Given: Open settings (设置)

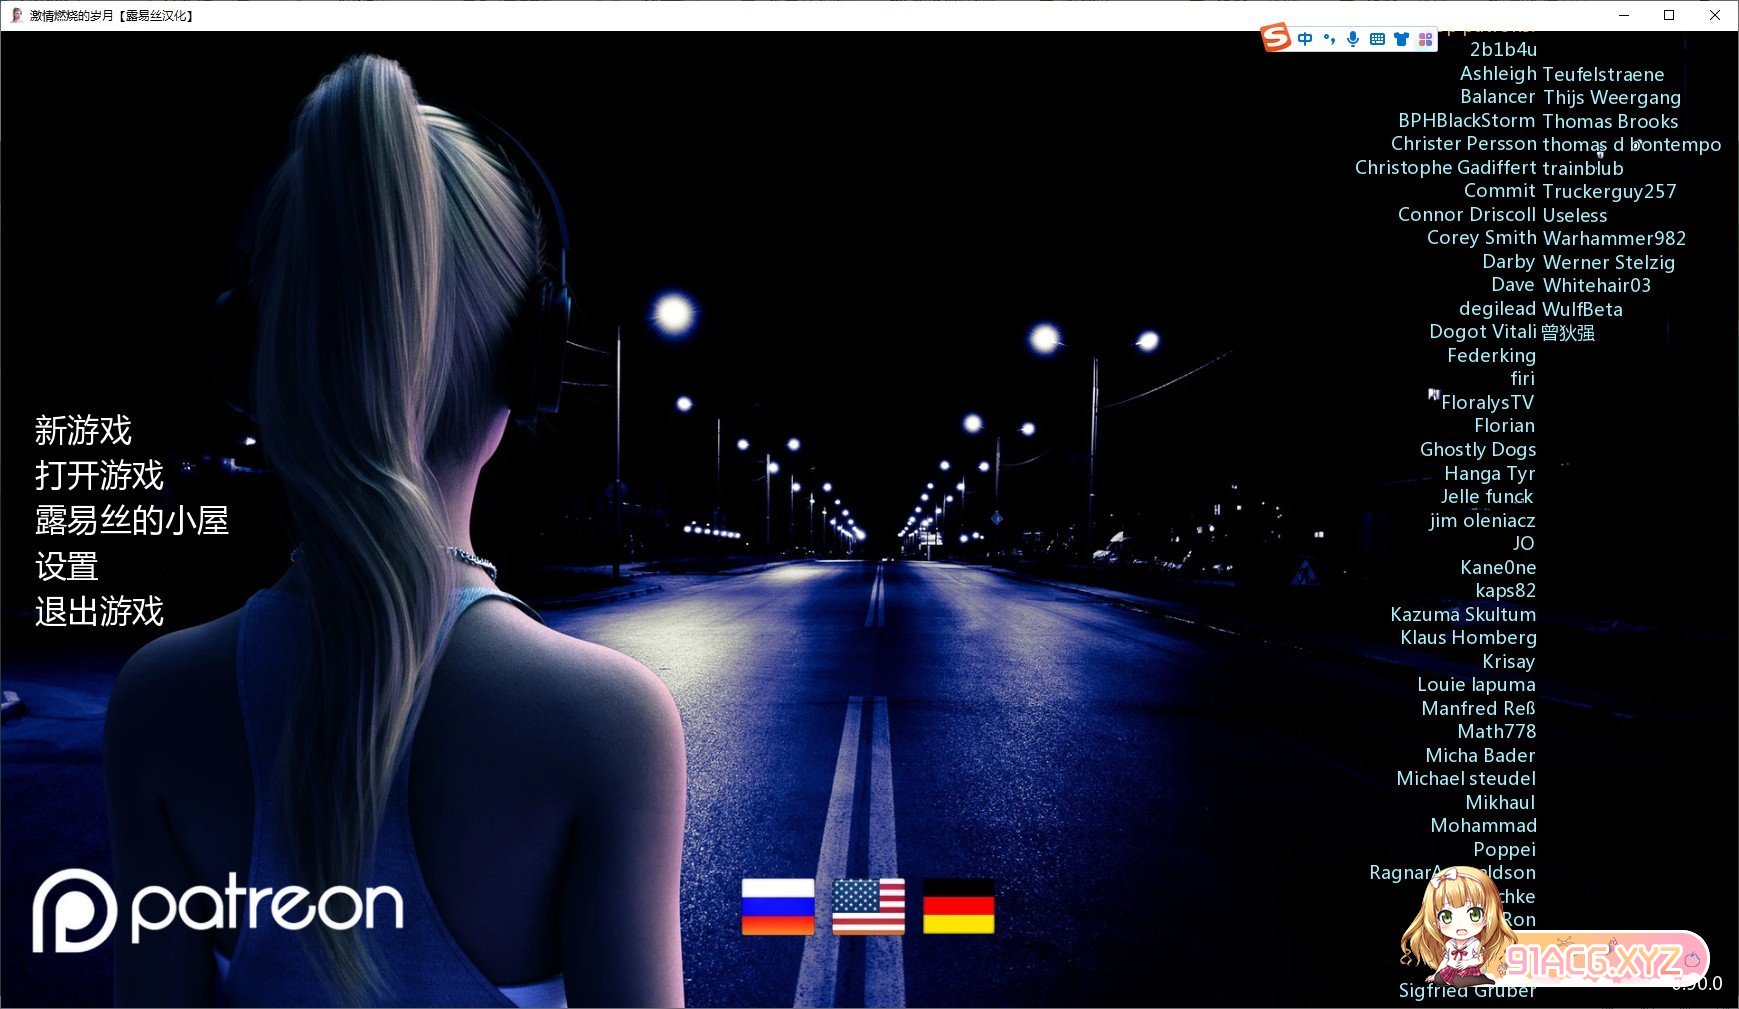Looking at the screenshot, I should pyautogui.click(x=67, y=566).
